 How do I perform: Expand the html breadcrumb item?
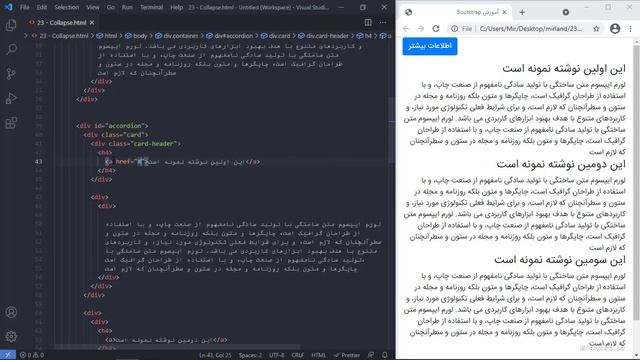click(x=107, y=36)
